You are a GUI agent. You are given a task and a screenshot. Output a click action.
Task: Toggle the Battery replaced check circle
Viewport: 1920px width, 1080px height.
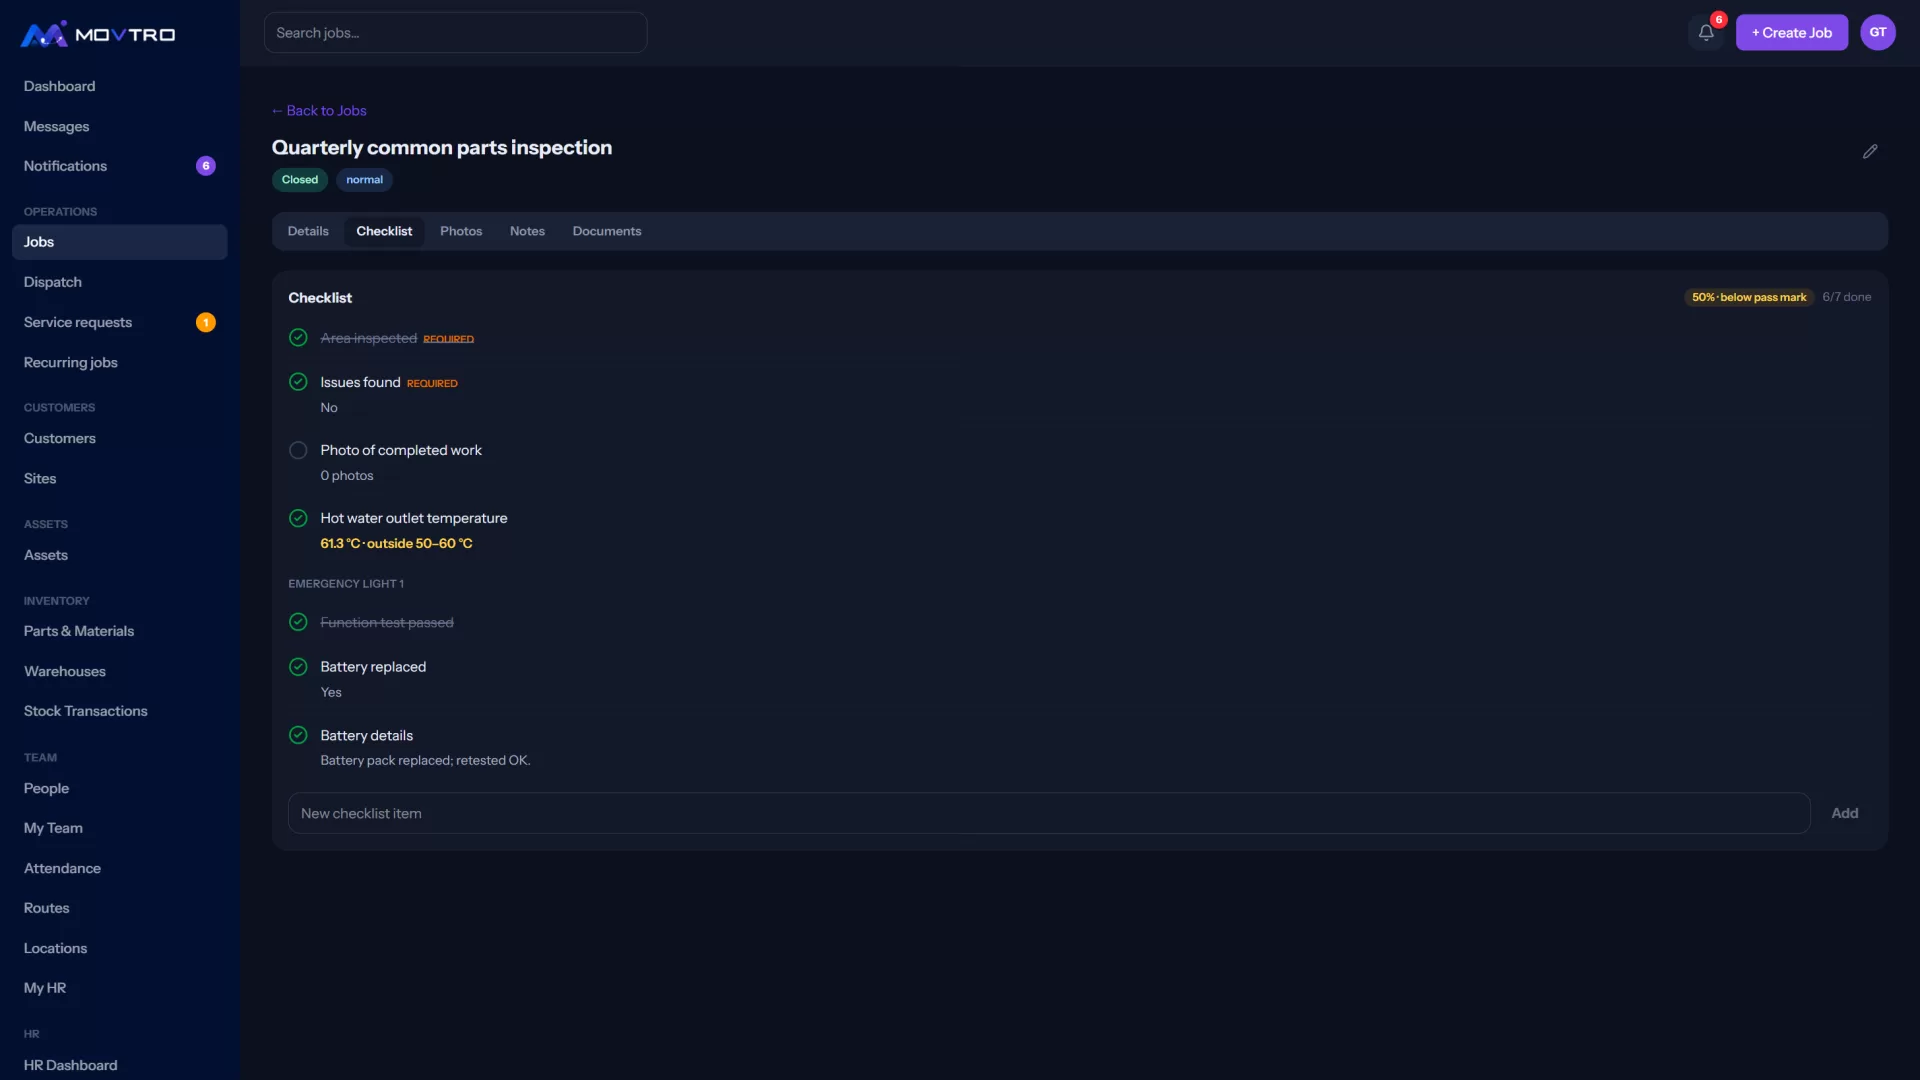[298, 667]
